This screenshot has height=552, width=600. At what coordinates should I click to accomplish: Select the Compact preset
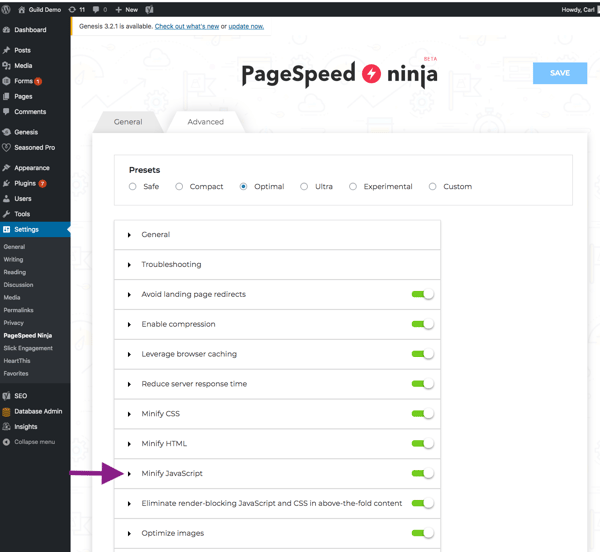point(179,187)
